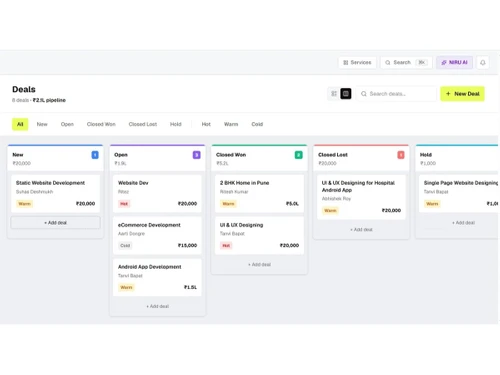Click Warm tag on Hospital Android App deal
This screenshot has width=500, height=375.
(330, 211)
